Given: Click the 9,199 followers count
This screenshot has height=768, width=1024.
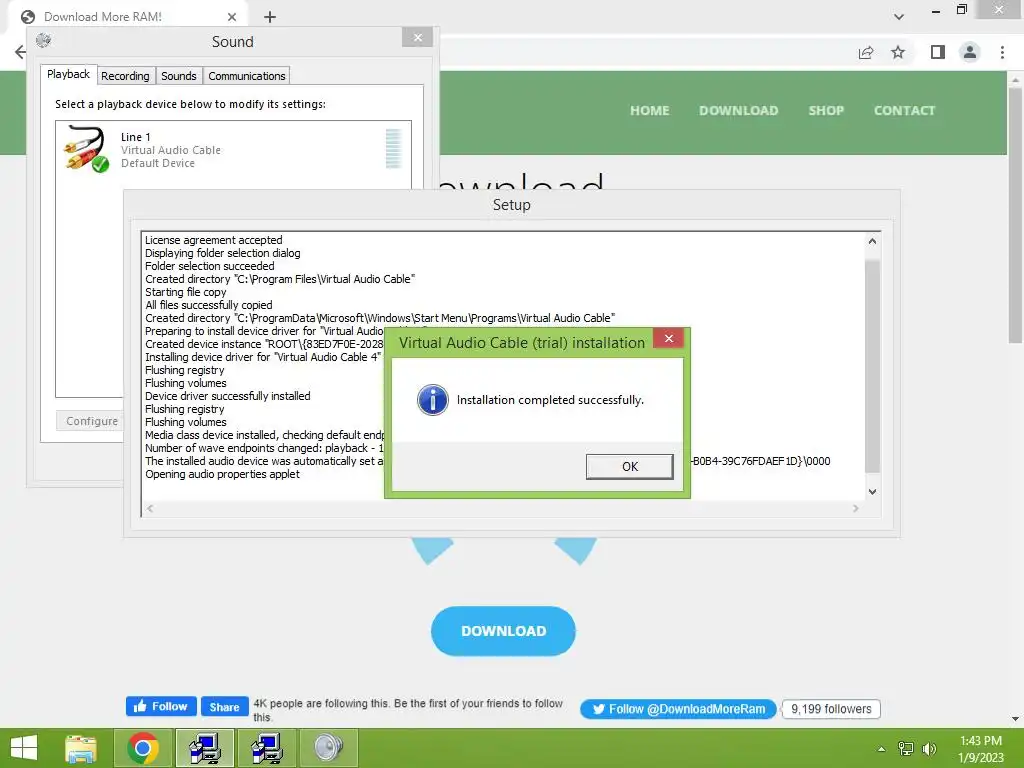Looking at the screenshot, I should click(x=831, y=709).
